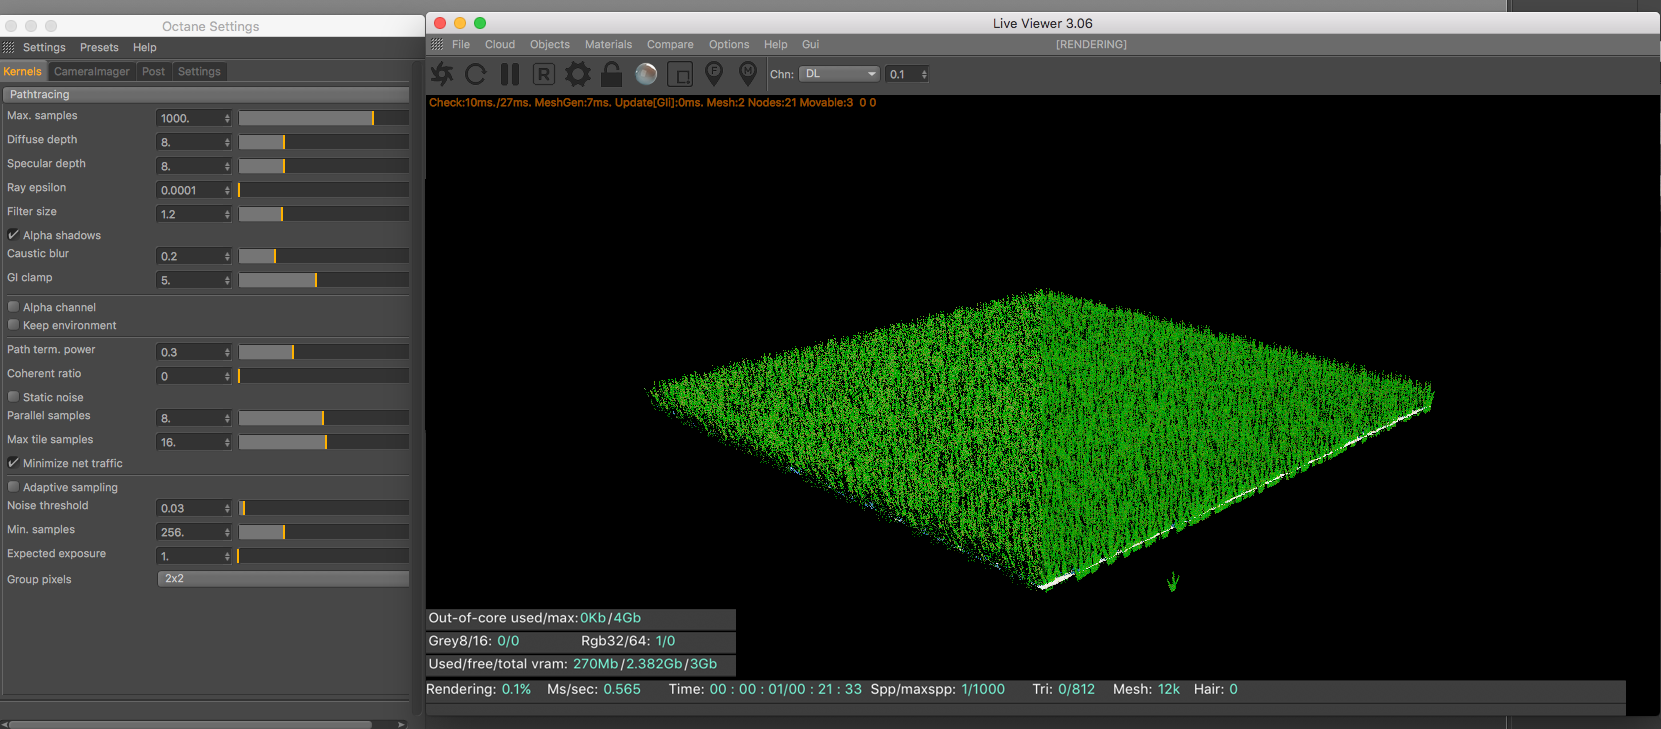
Task: Open the Compare menu
Action: (x=670, y=44)
